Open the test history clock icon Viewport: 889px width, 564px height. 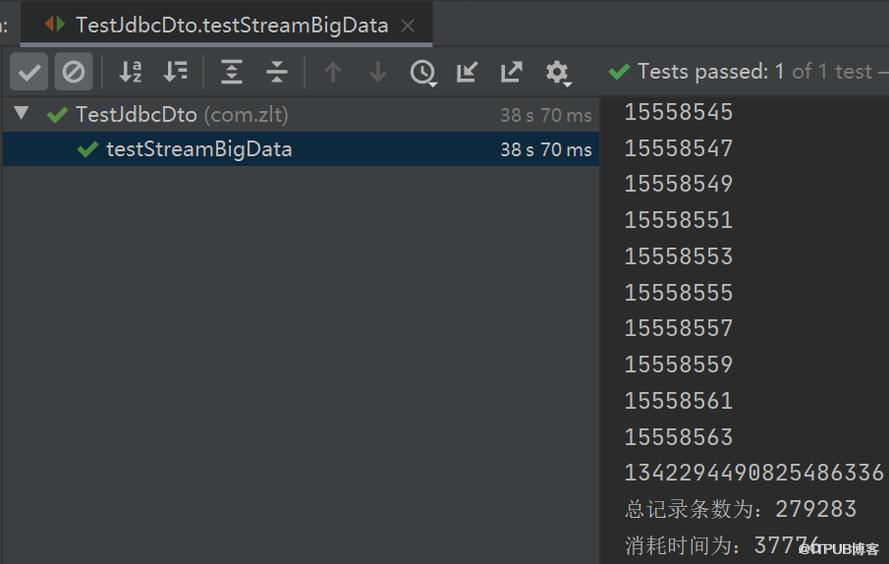pos(423,73)
